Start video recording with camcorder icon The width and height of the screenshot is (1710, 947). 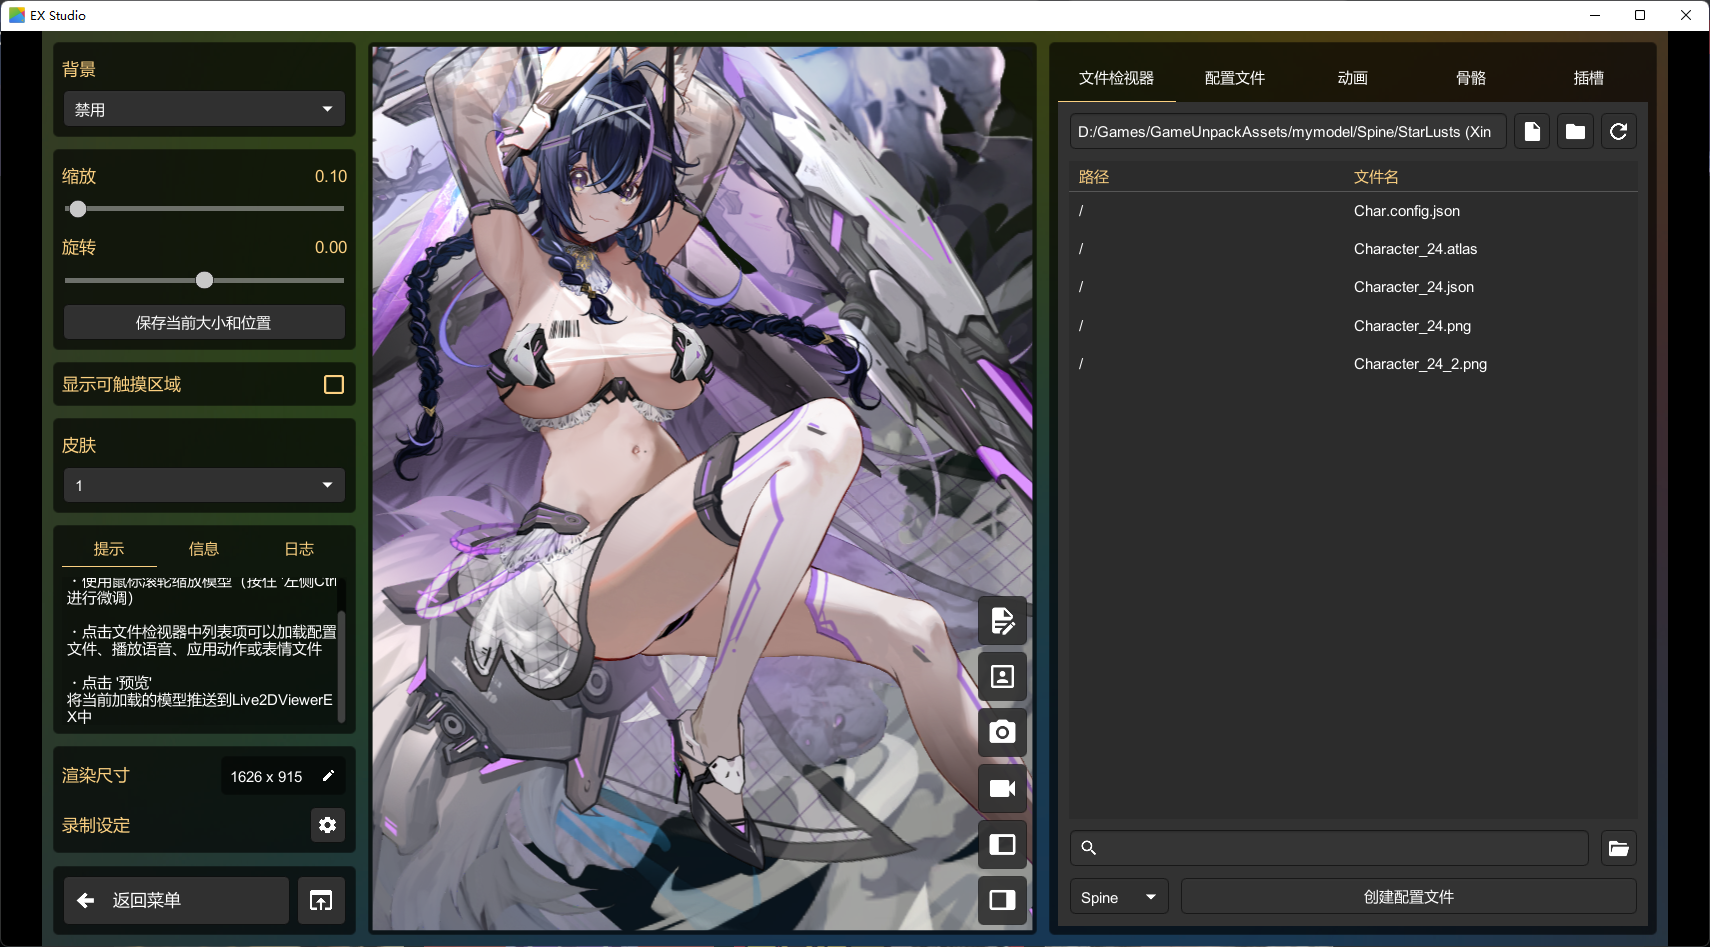(x=1002, y=788)
